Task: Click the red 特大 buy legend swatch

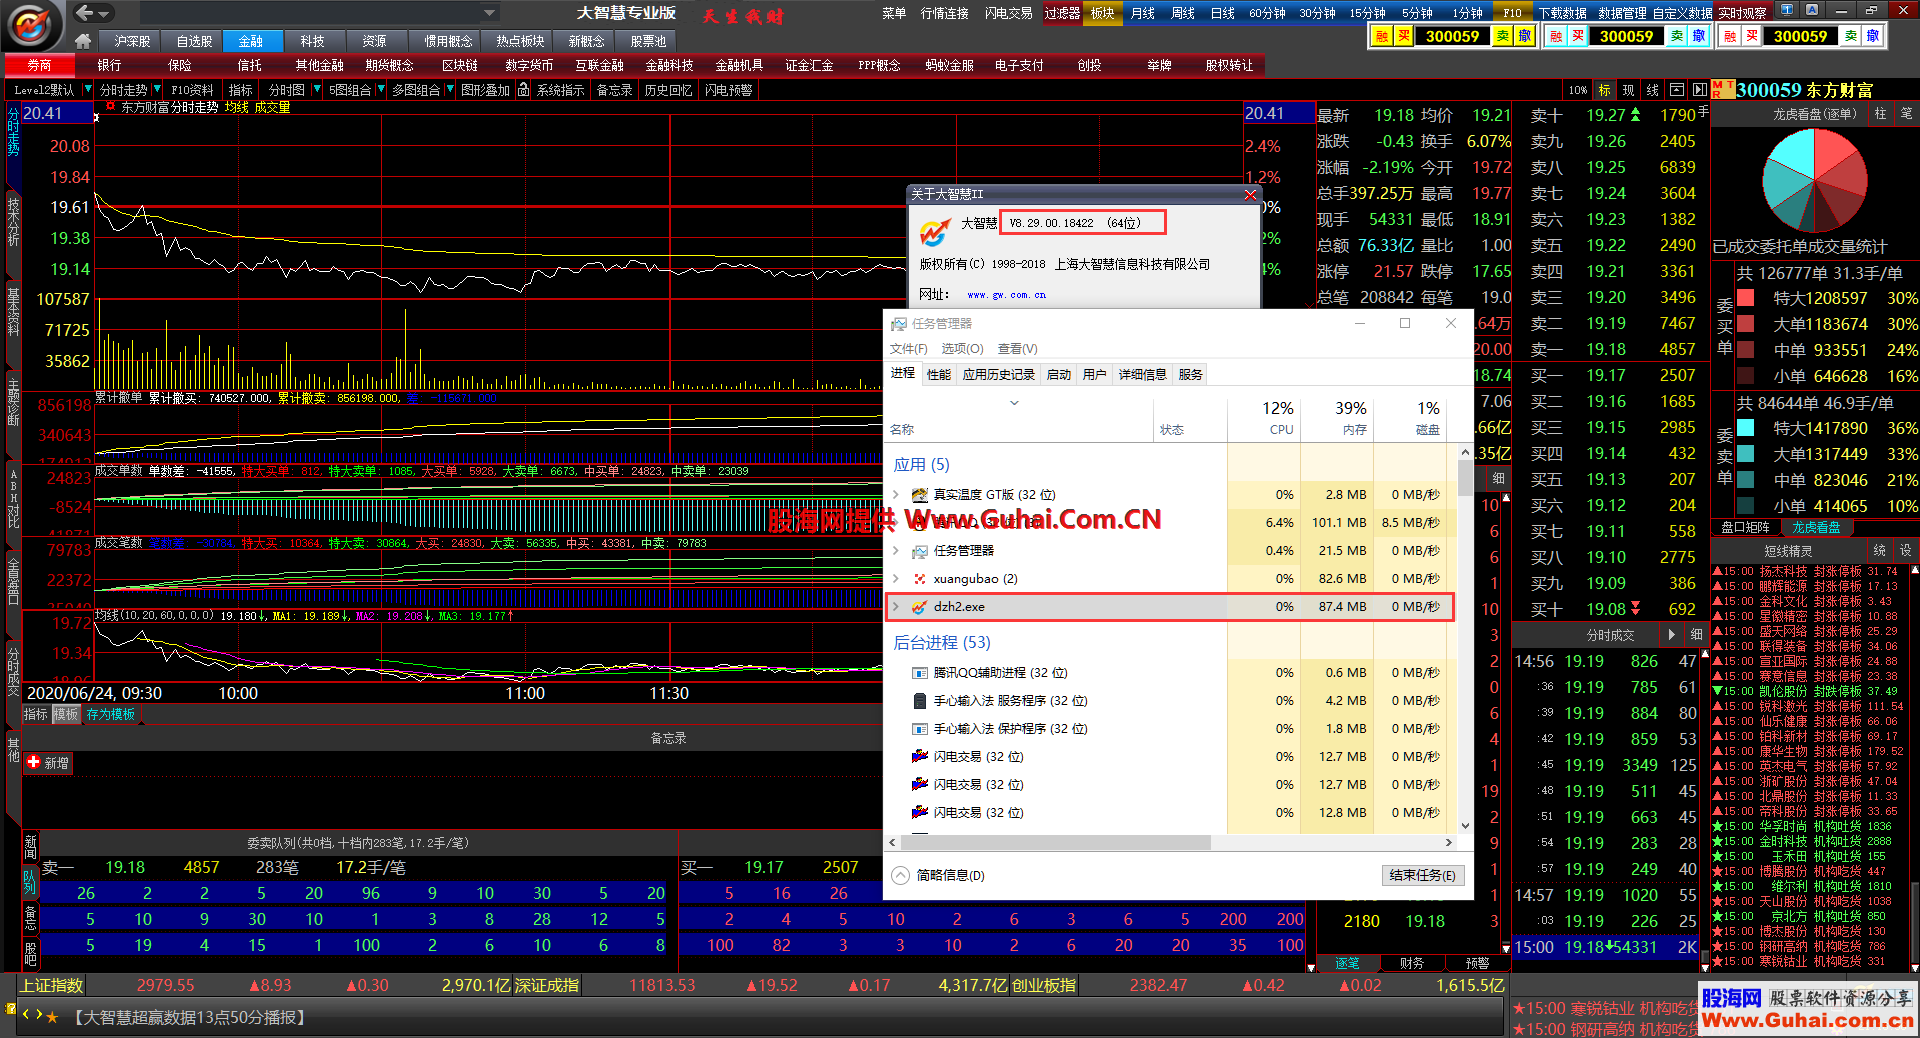Action: (1746, 298)
